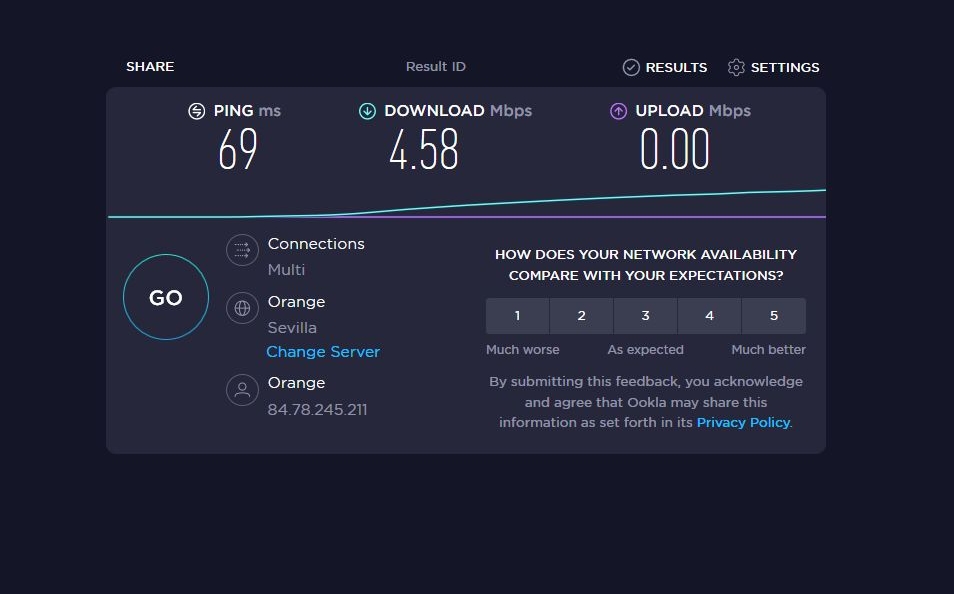
Task: Open the Change Server link
Action: point(323,352)
